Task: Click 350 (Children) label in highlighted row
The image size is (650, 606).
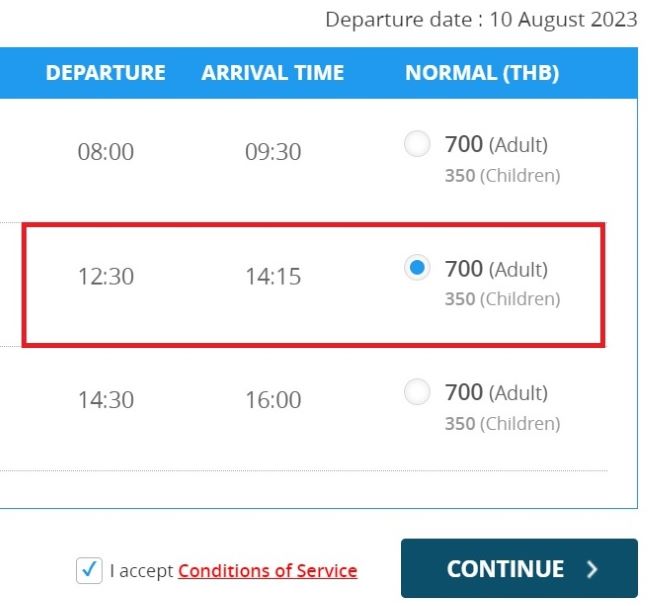Action: click(x=503, y=299)
